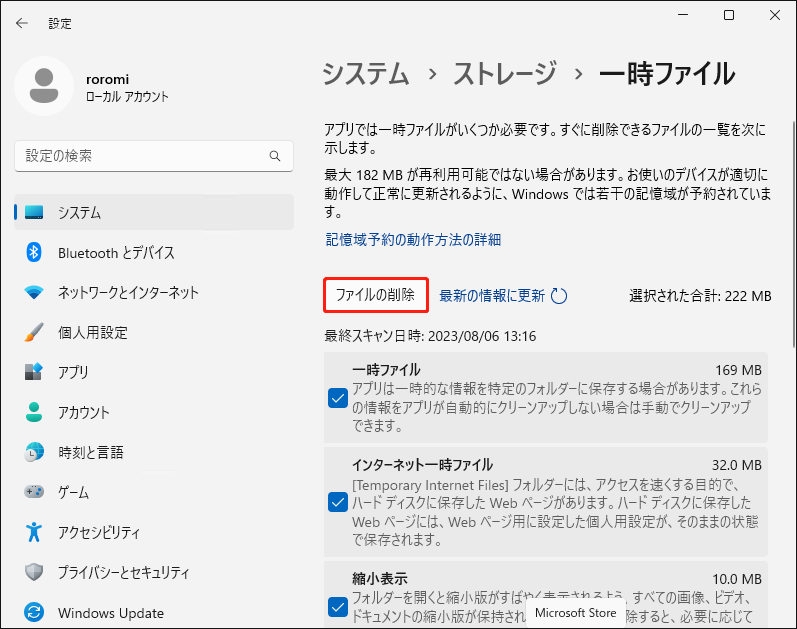Navigate to システム breadcrumb
This screenshot has height=629, width=797.
(x=366, y=74)
